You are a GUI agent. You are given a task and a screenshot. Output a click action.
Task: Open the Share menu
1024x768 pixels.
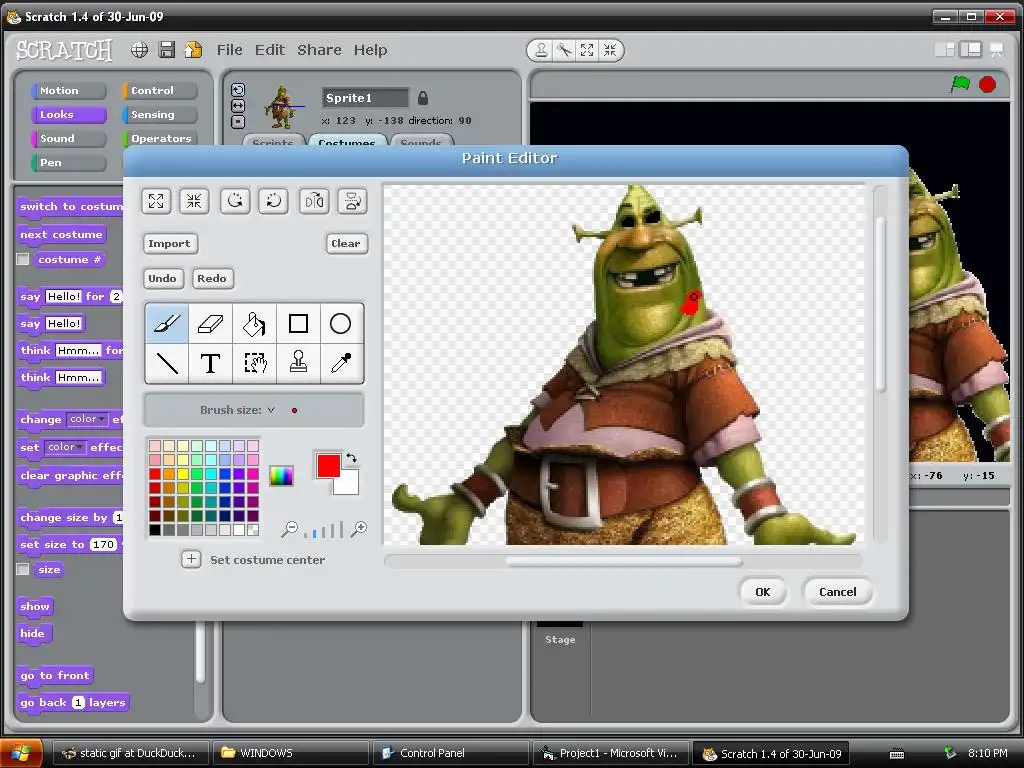pyautogui.click(x=319, y=50)
